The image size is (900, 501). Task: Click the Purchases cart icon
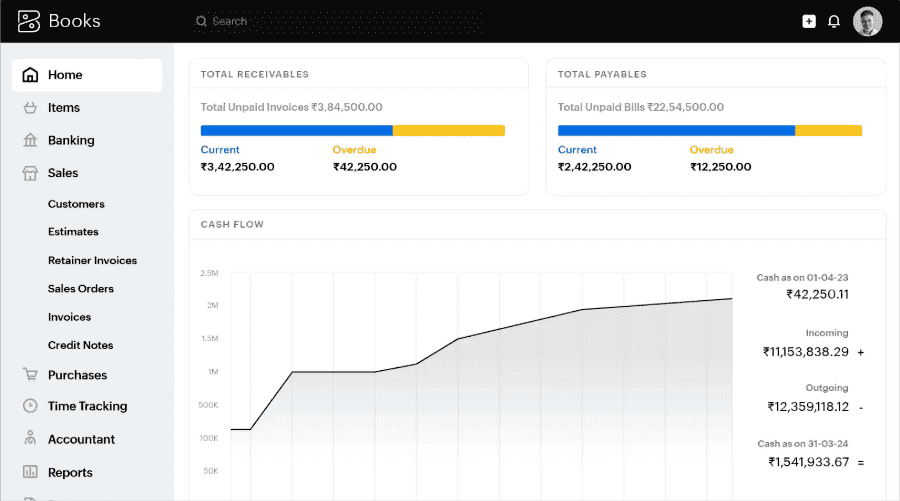tap(30, 375)
